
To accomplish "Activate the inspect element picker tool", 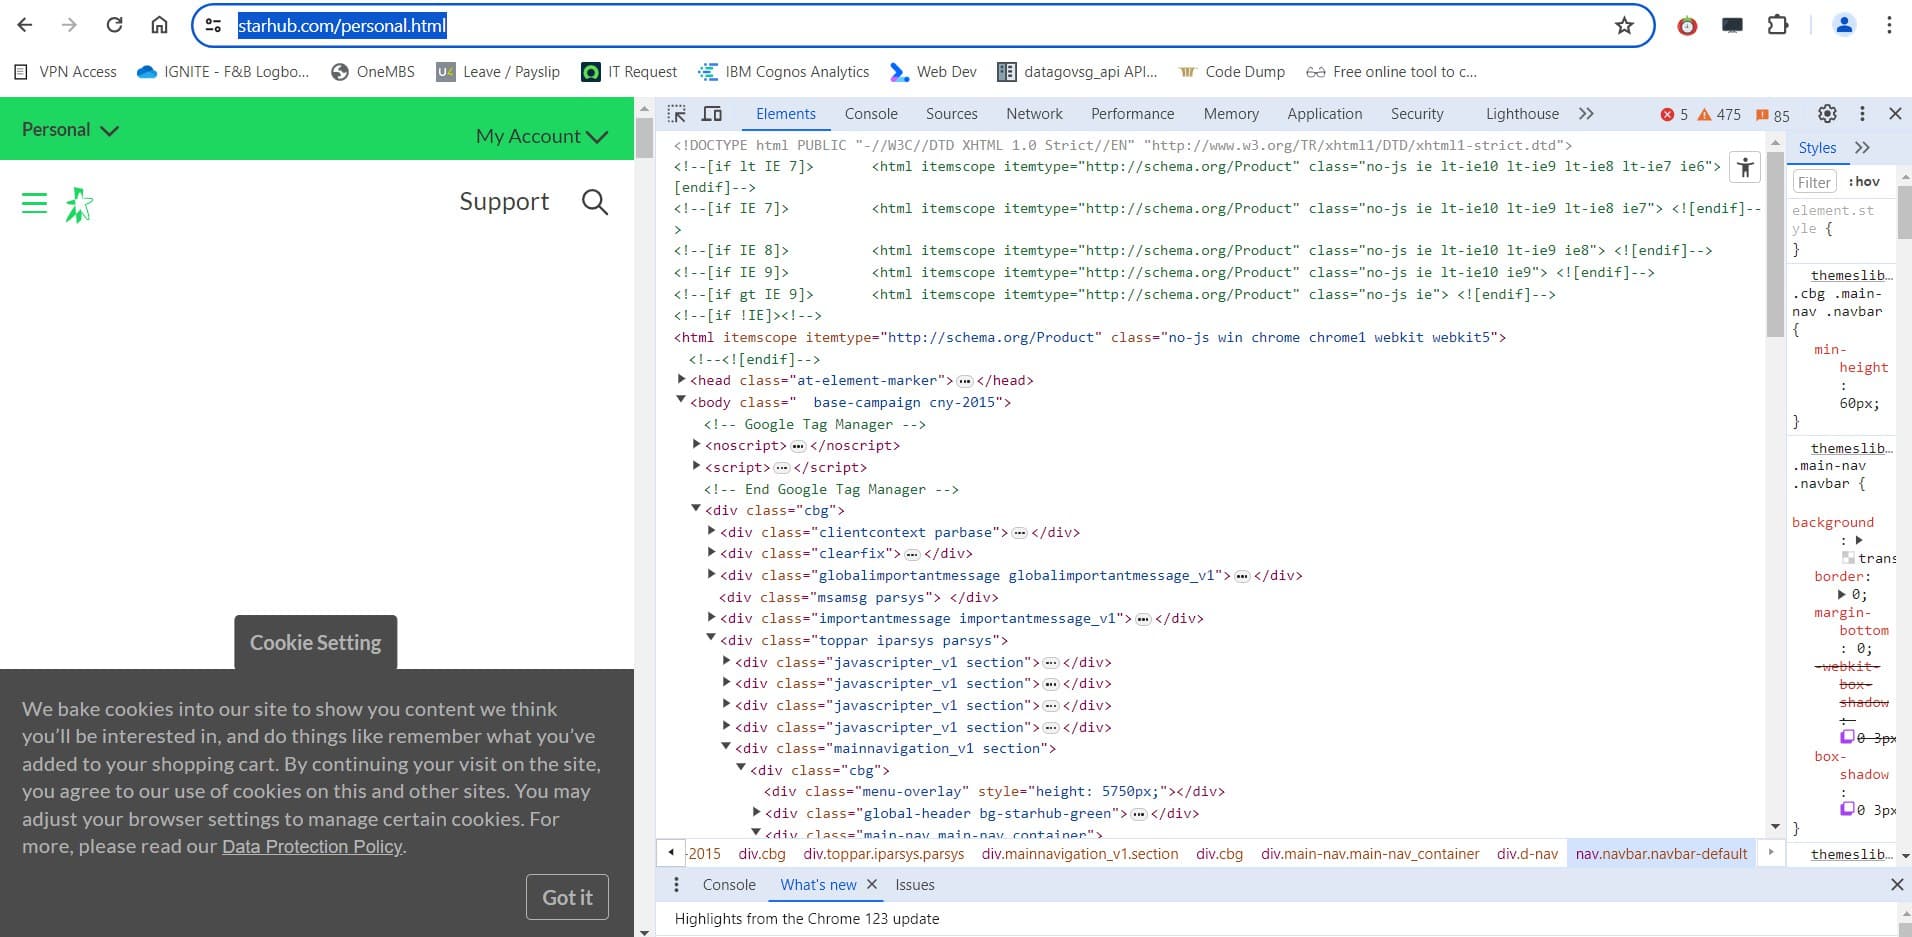I will (677, 114).
